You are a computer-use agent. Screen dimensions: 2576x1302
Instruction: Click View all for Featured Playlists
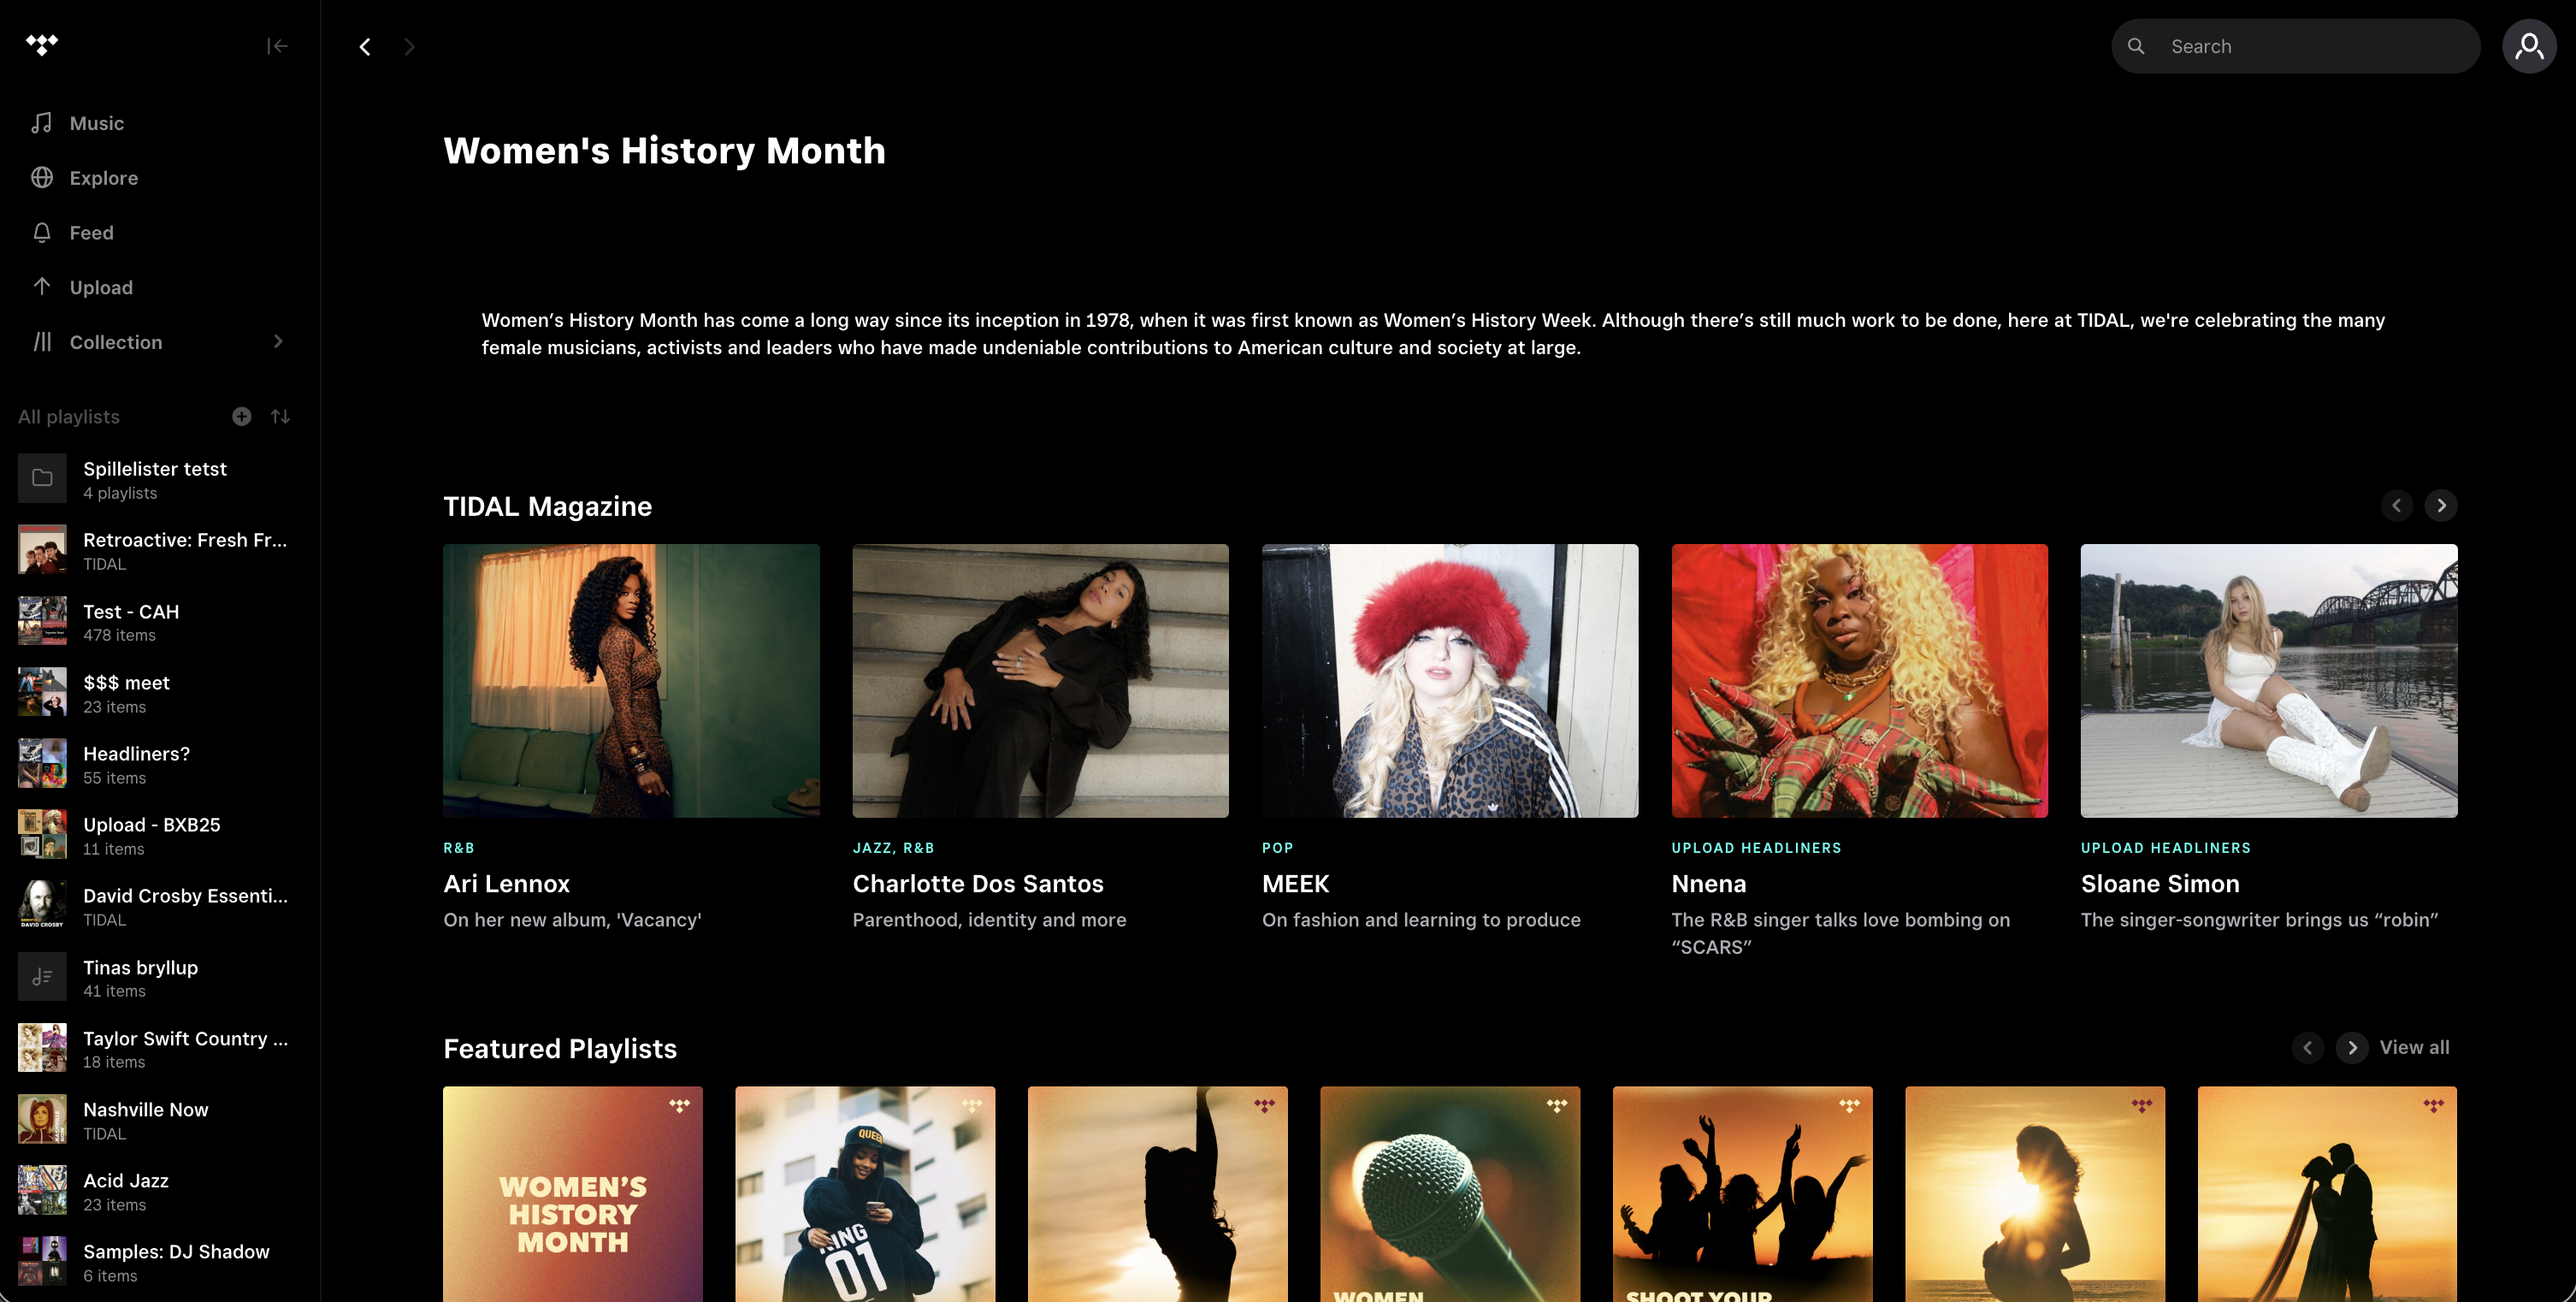[x=2414, y=1047]
